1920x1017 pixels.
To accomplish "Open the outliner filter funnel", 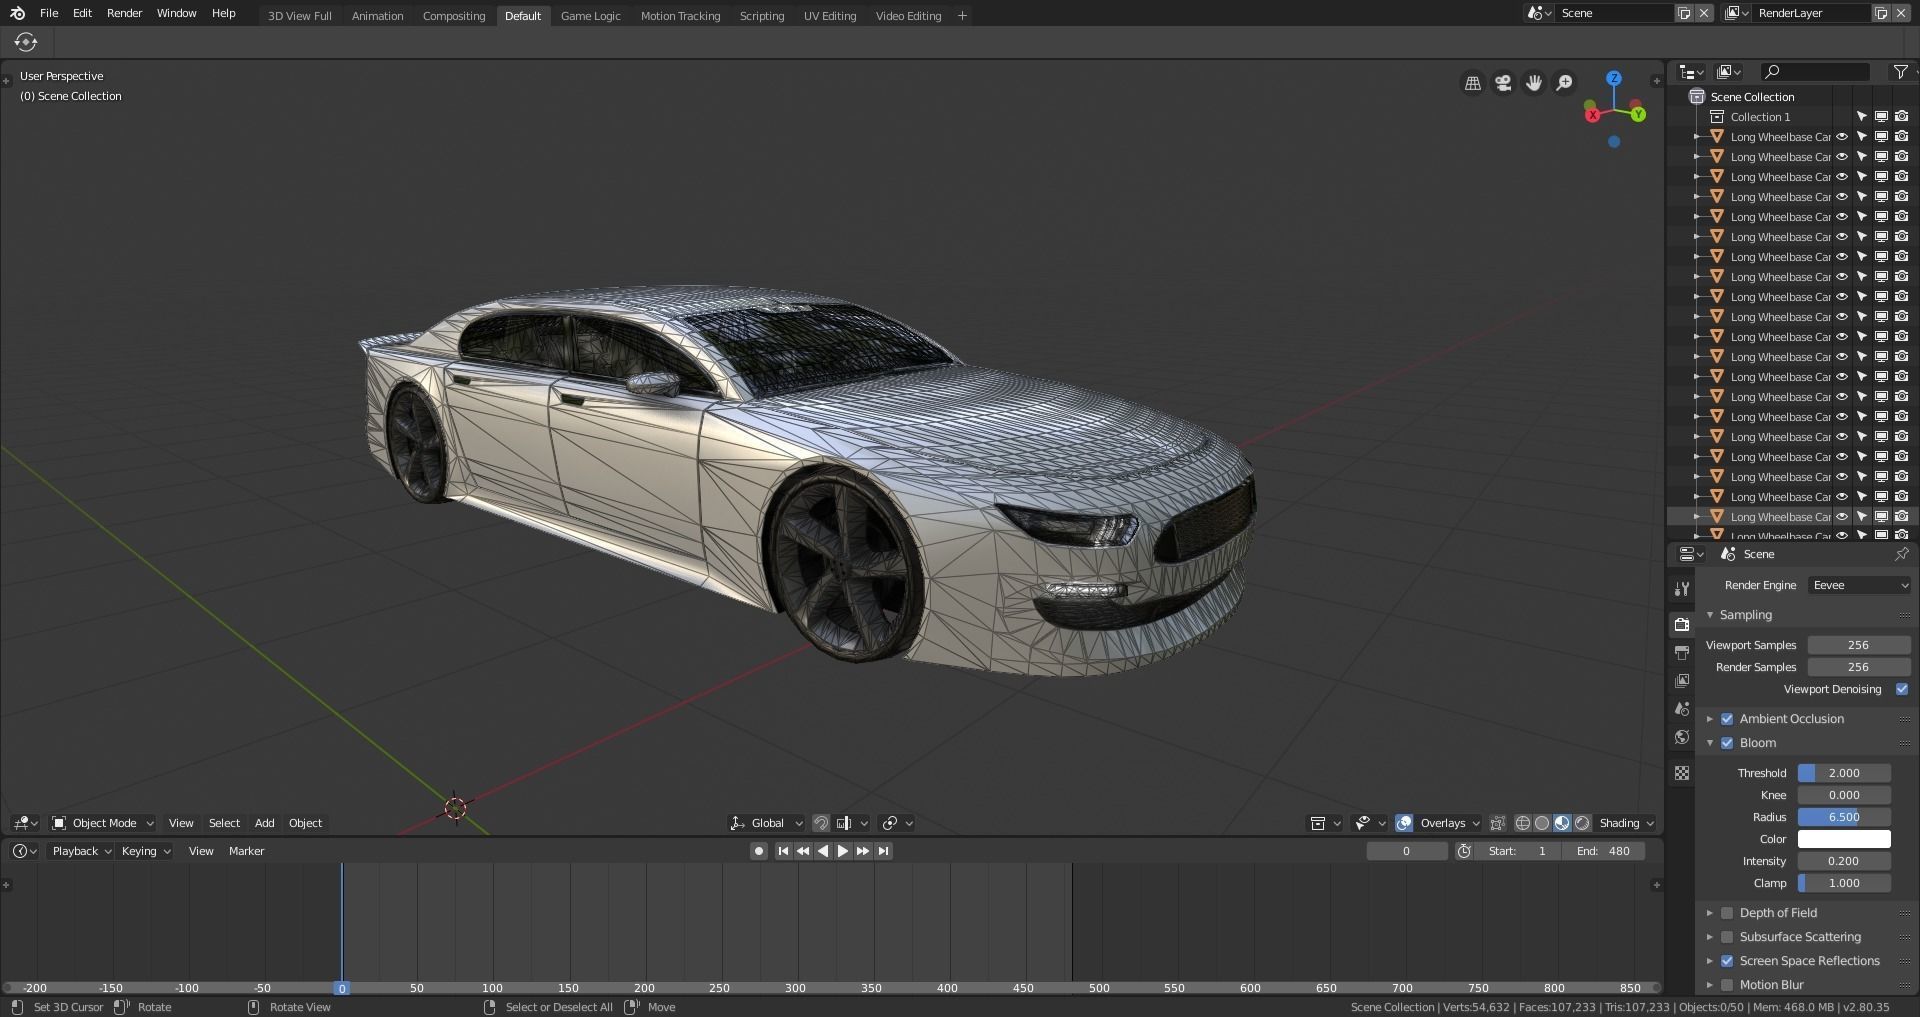I will [1900, 72].
